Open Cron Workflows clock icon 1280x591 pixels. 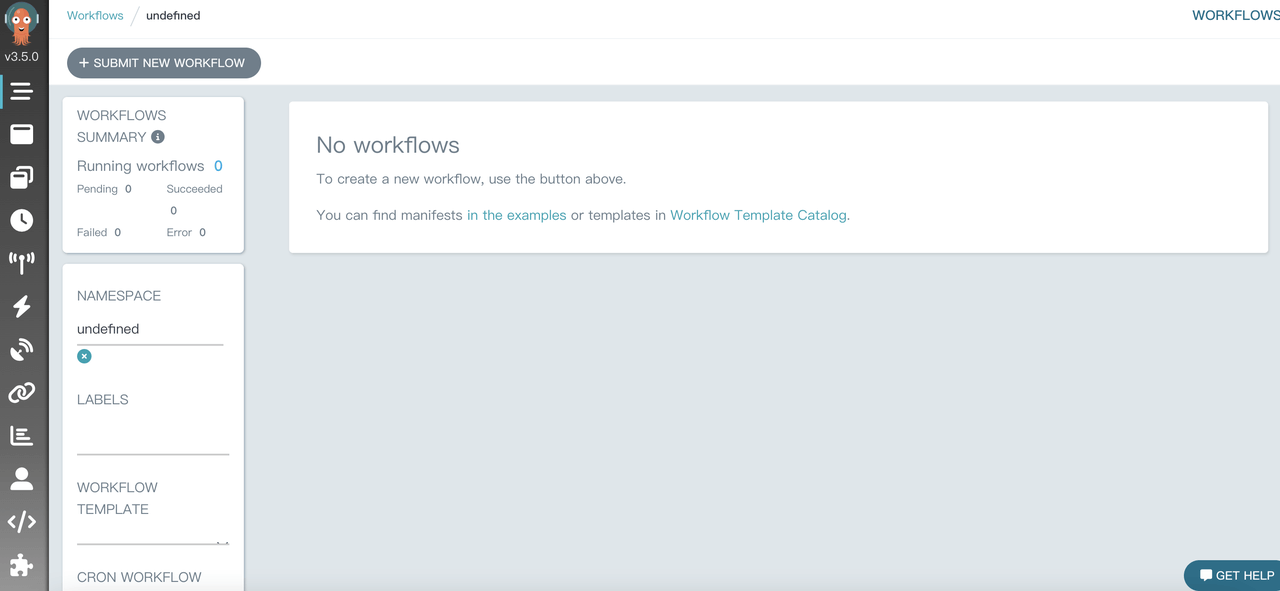click(x=21, y=220)
